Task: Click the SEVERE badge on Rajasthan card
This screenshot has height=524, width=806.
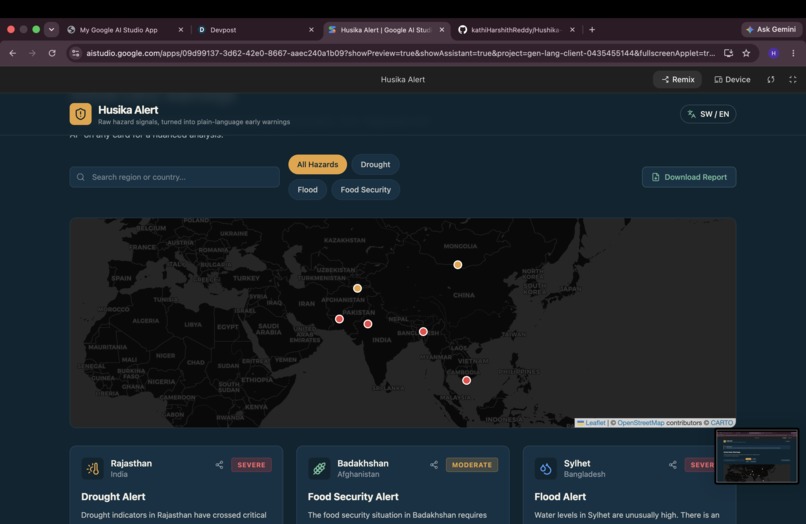Action: [x=251, y=465]
